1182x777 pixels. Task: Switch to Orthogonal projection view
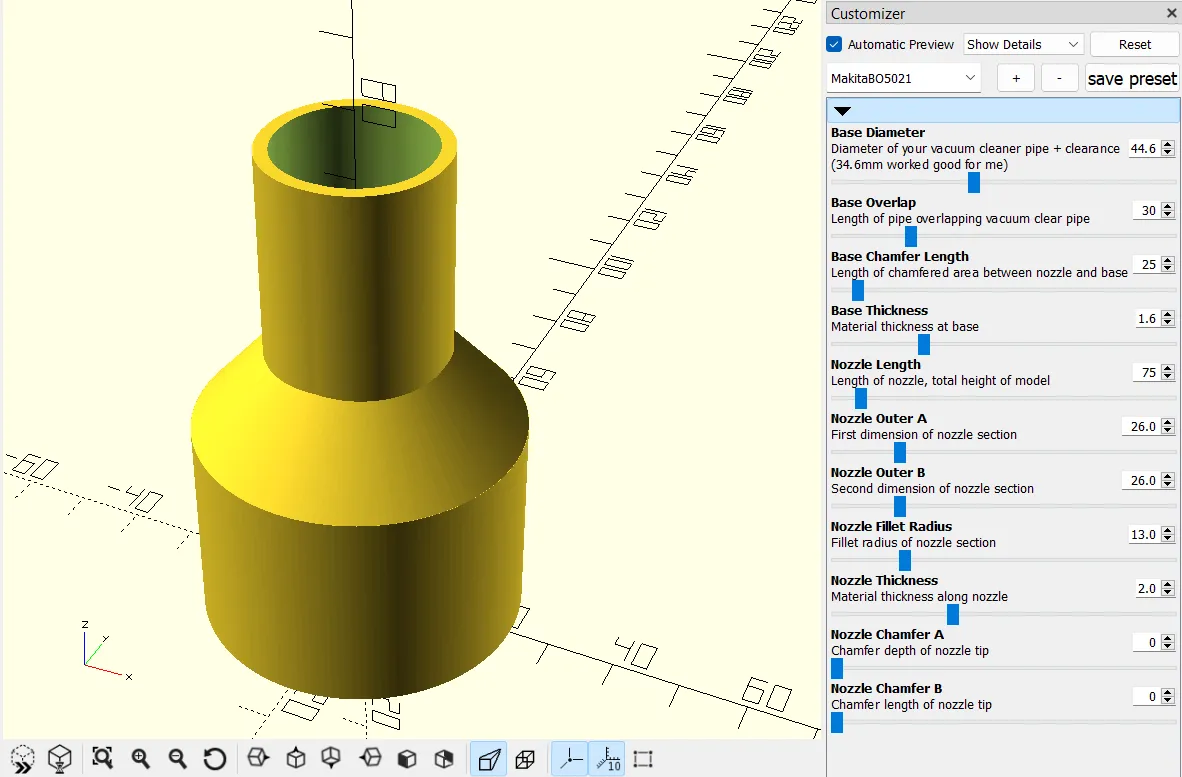click(x=525, y=759)
